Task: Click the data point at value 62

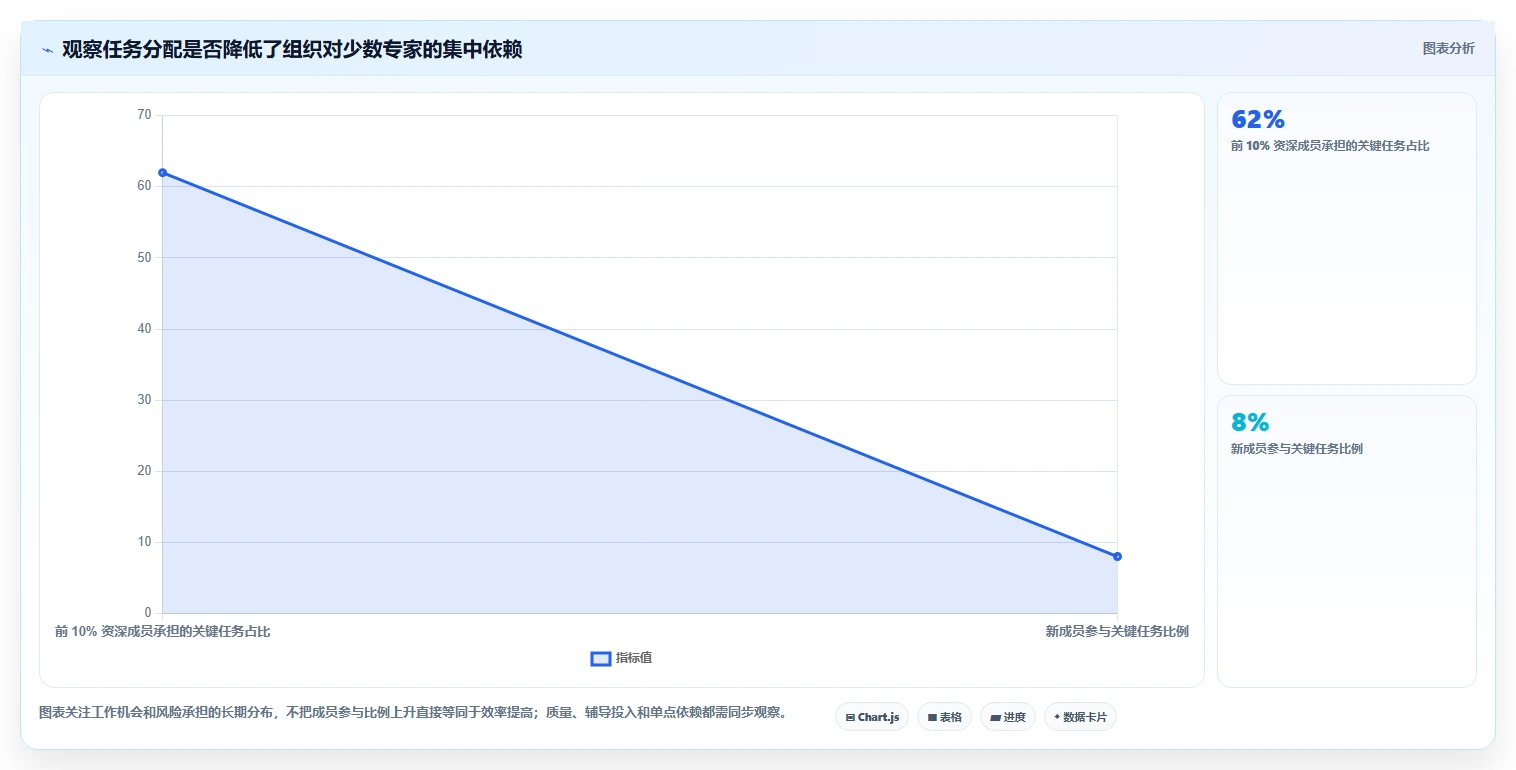Action: point(162,172)
